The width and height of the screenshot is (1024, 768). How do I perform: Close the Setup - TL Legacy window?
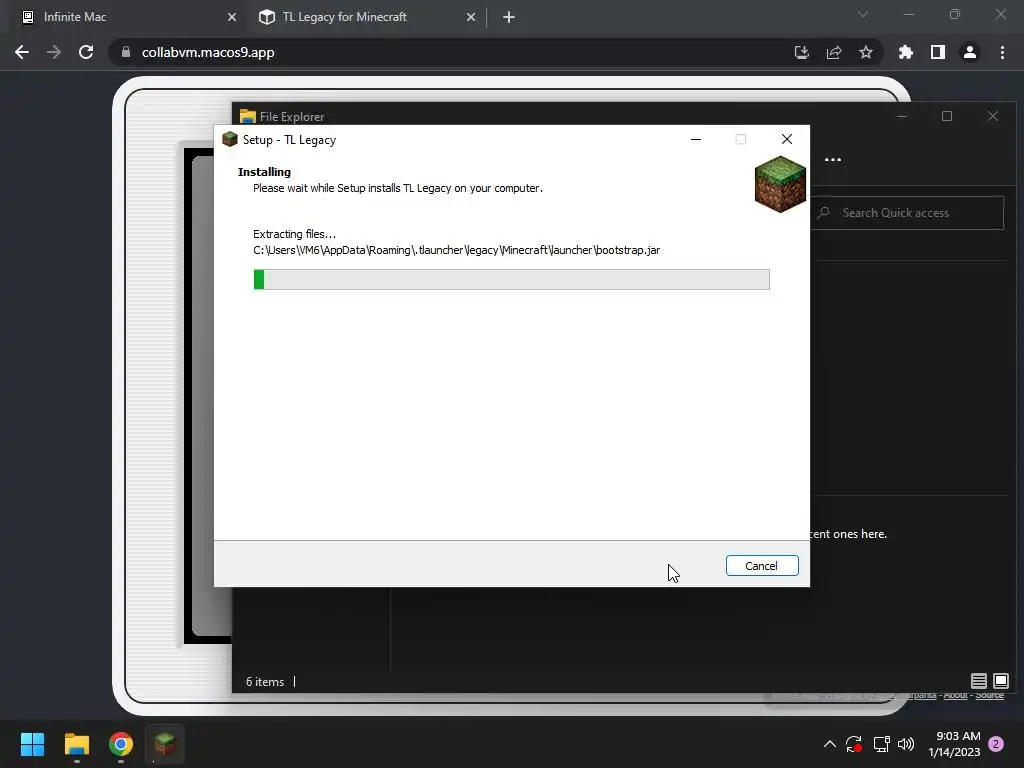[787, 139]
